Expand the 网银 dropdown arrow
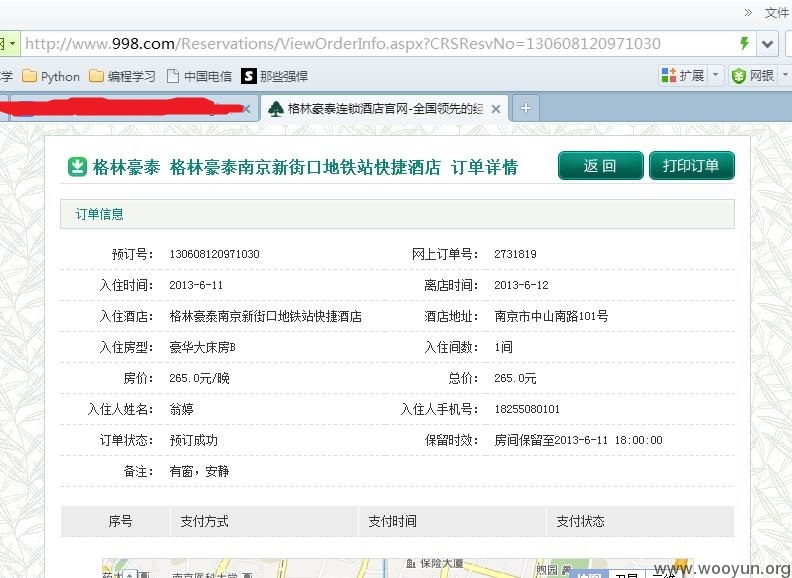 784,76
